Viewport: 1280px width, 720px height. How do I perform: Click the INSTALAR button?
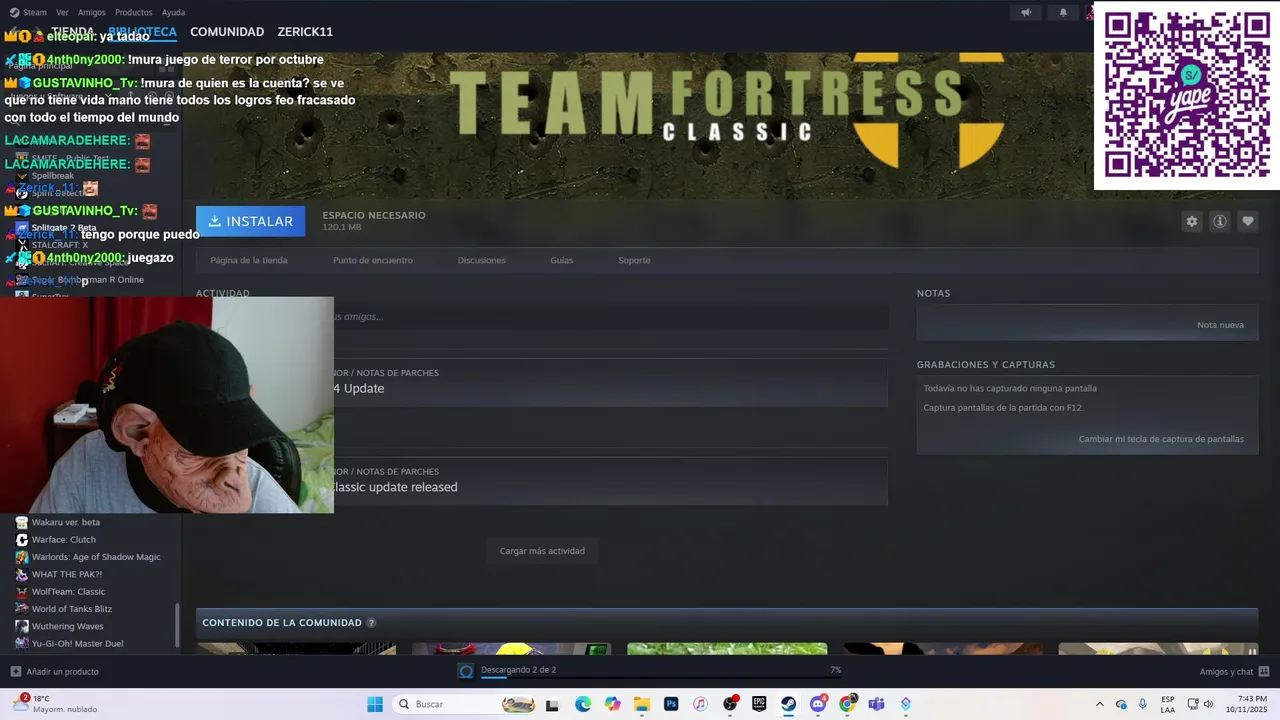[250, 221]
